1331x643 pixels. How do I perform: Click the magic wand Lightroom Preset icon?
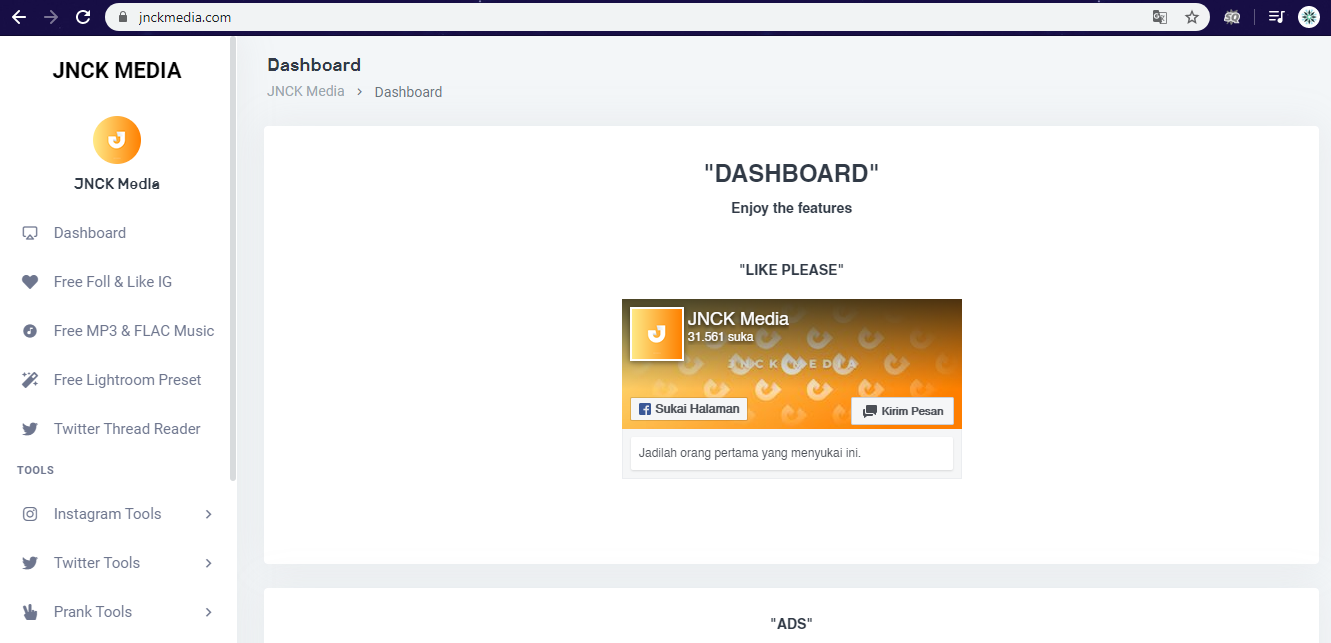click(30, 380)
